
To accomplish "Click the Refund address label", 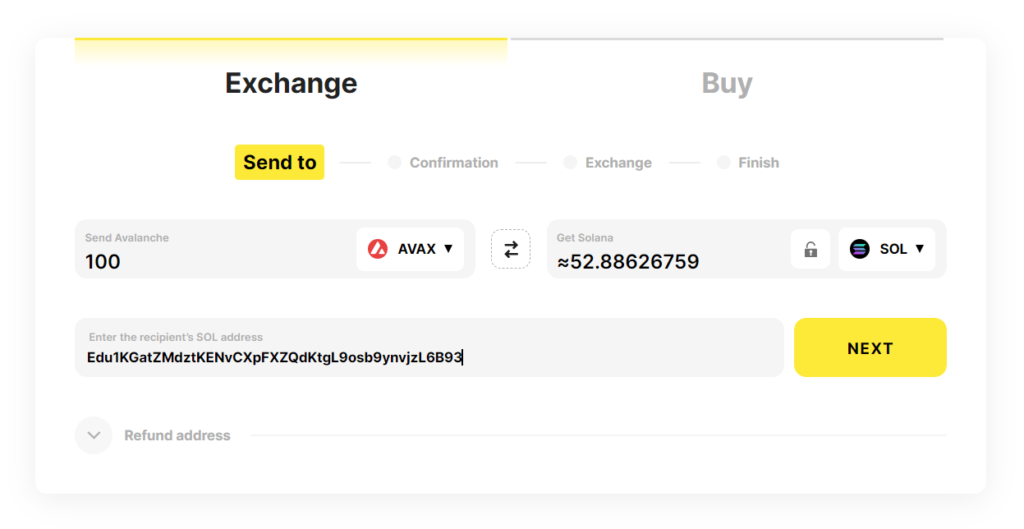I will [177, 435].
